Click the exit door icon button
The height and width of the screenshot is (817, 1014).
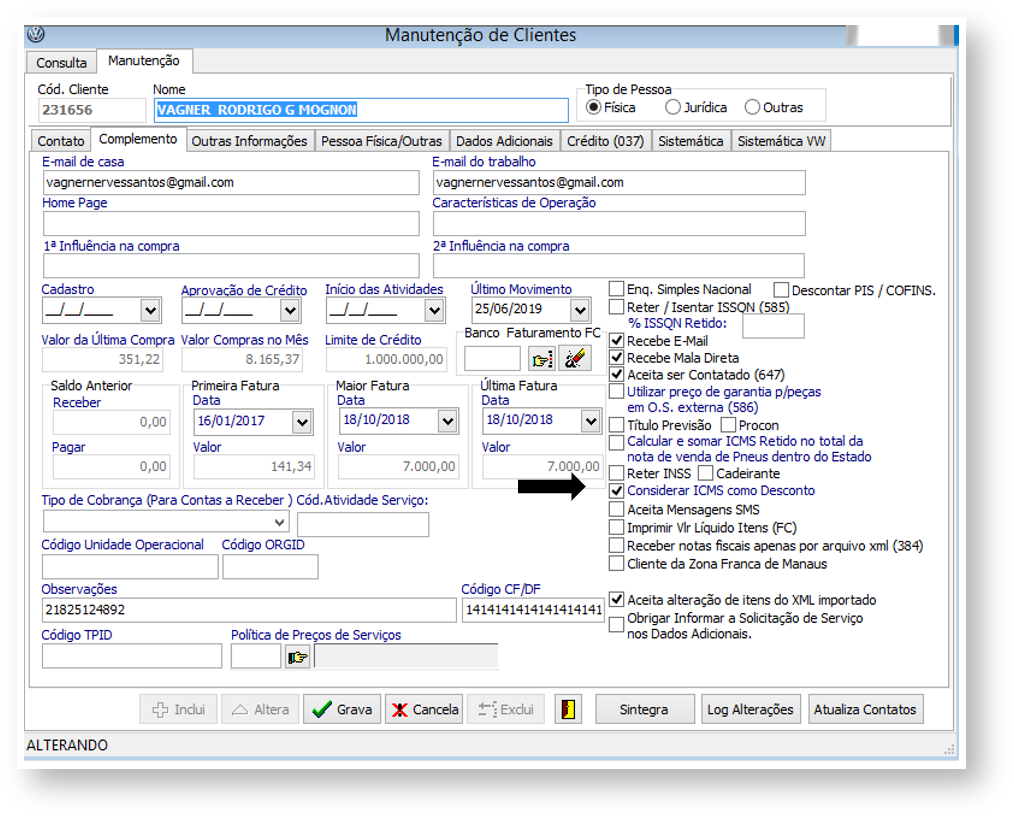click(568, 709)
